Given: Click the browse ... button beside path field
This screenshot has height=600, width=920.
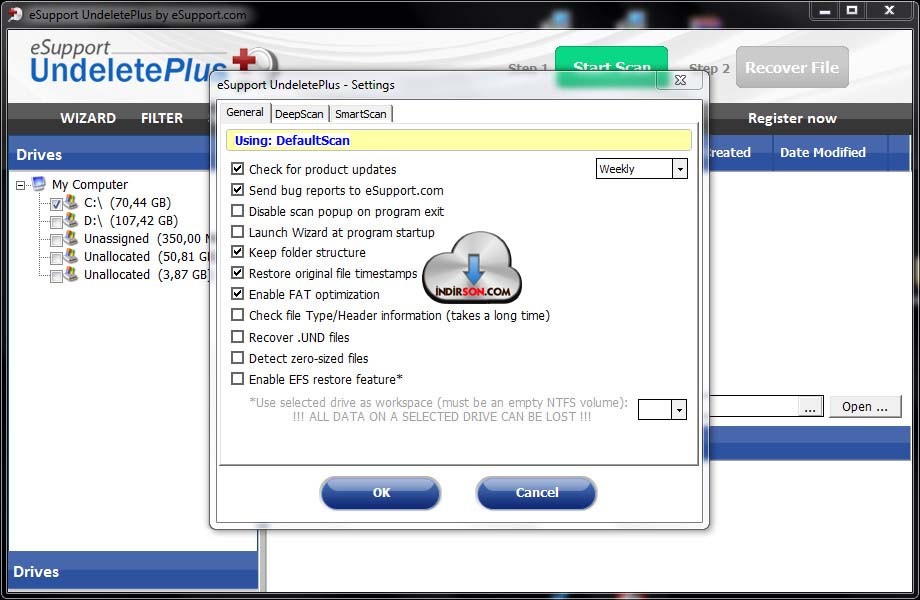Looking at the screenshot, I should [x=810, y=407].
